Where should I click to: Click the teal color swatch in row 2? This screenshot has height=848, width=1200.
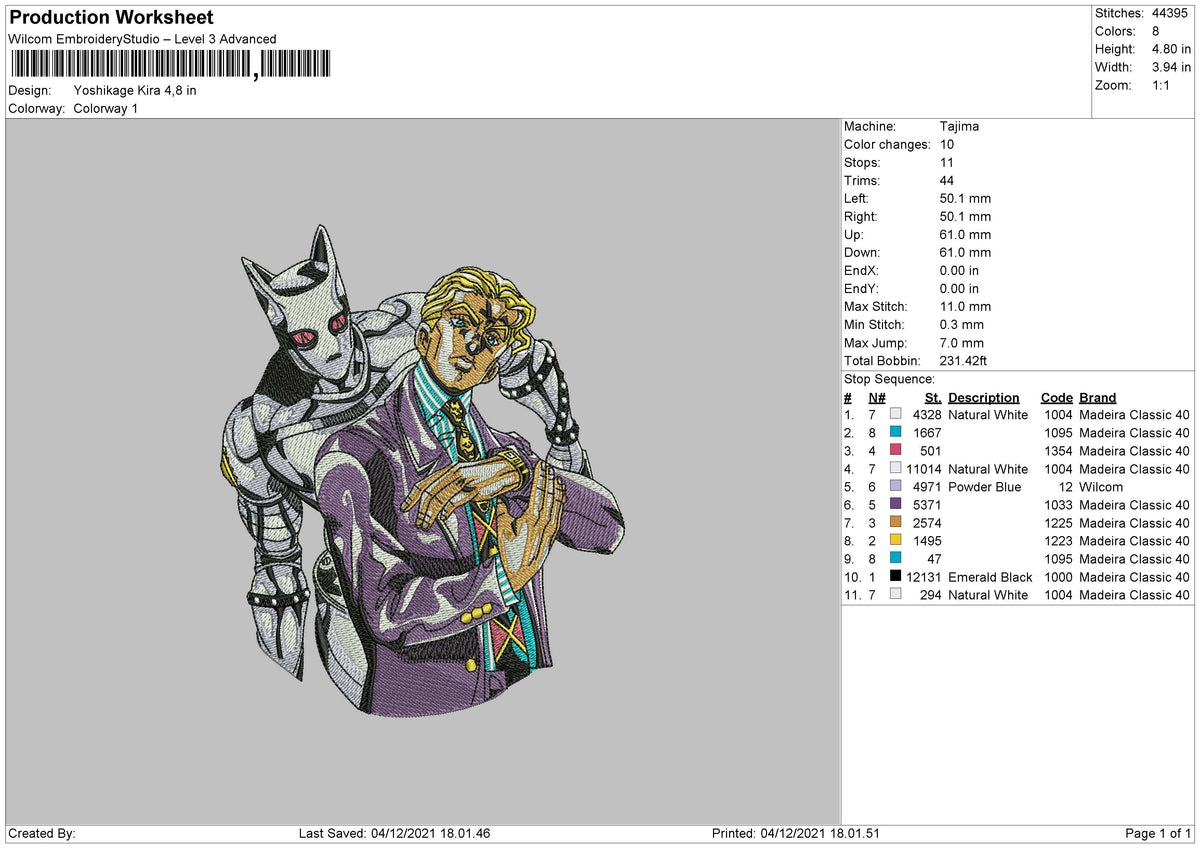pyautogui.click(x=896, y=433)
